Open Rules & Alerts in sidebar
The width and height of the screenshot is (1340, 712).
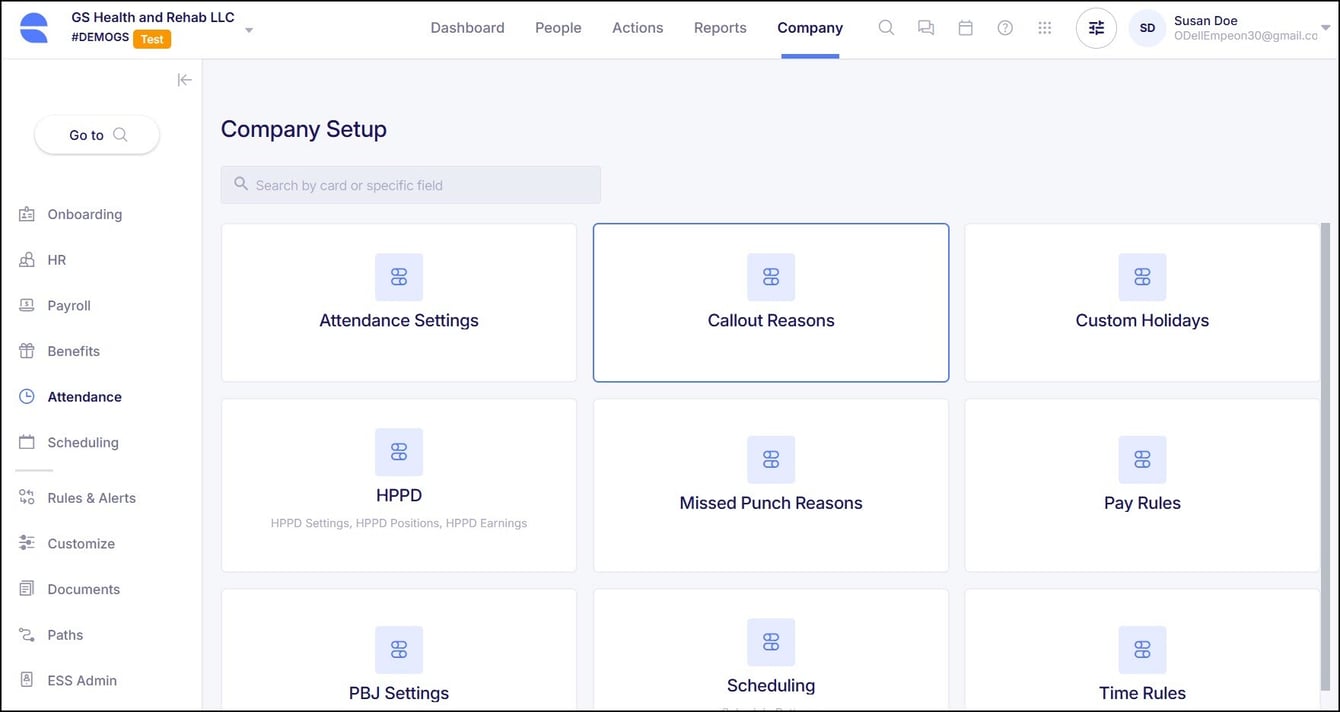point(91,498)
